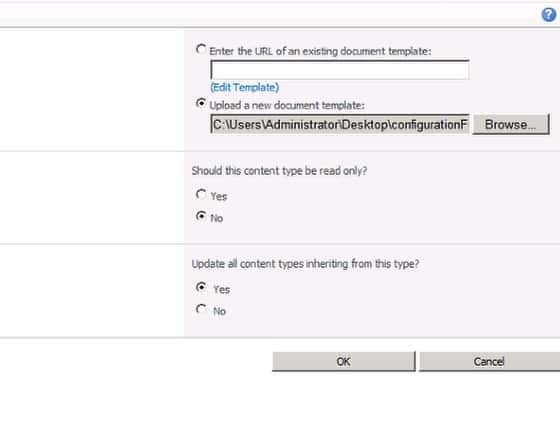
Task: Select the Upload a new document template radio button
Action: 201,103
